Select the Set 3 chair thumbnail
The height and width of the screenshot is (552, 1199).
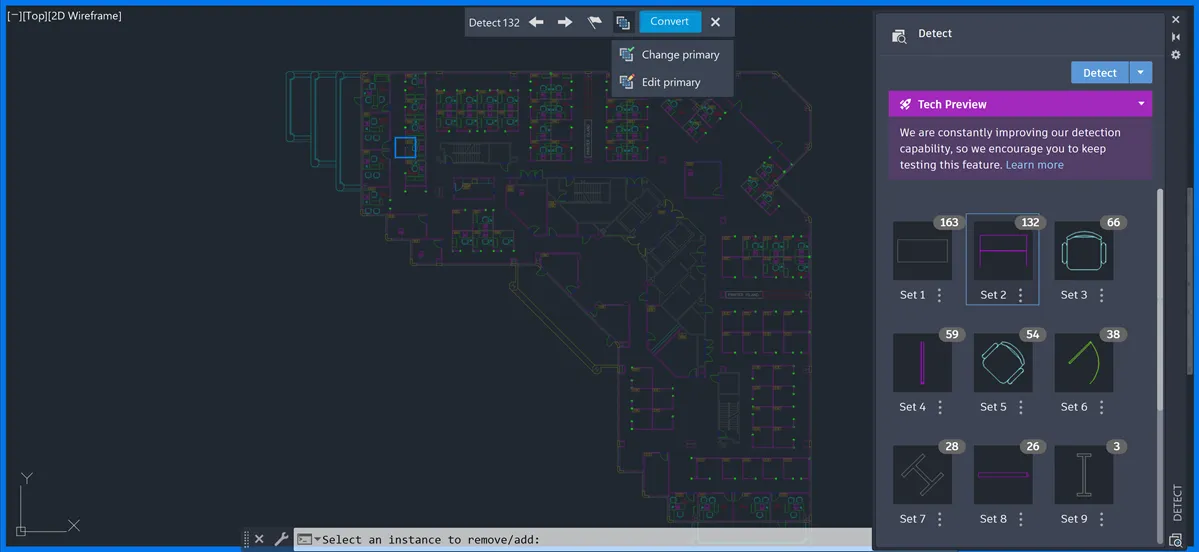coord(1084,251)
